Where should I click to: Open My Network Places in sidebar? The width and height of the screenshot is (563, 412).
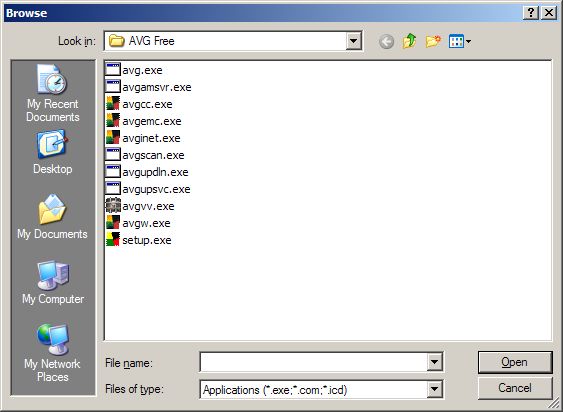pyautogui.click(x=52, y=353)
